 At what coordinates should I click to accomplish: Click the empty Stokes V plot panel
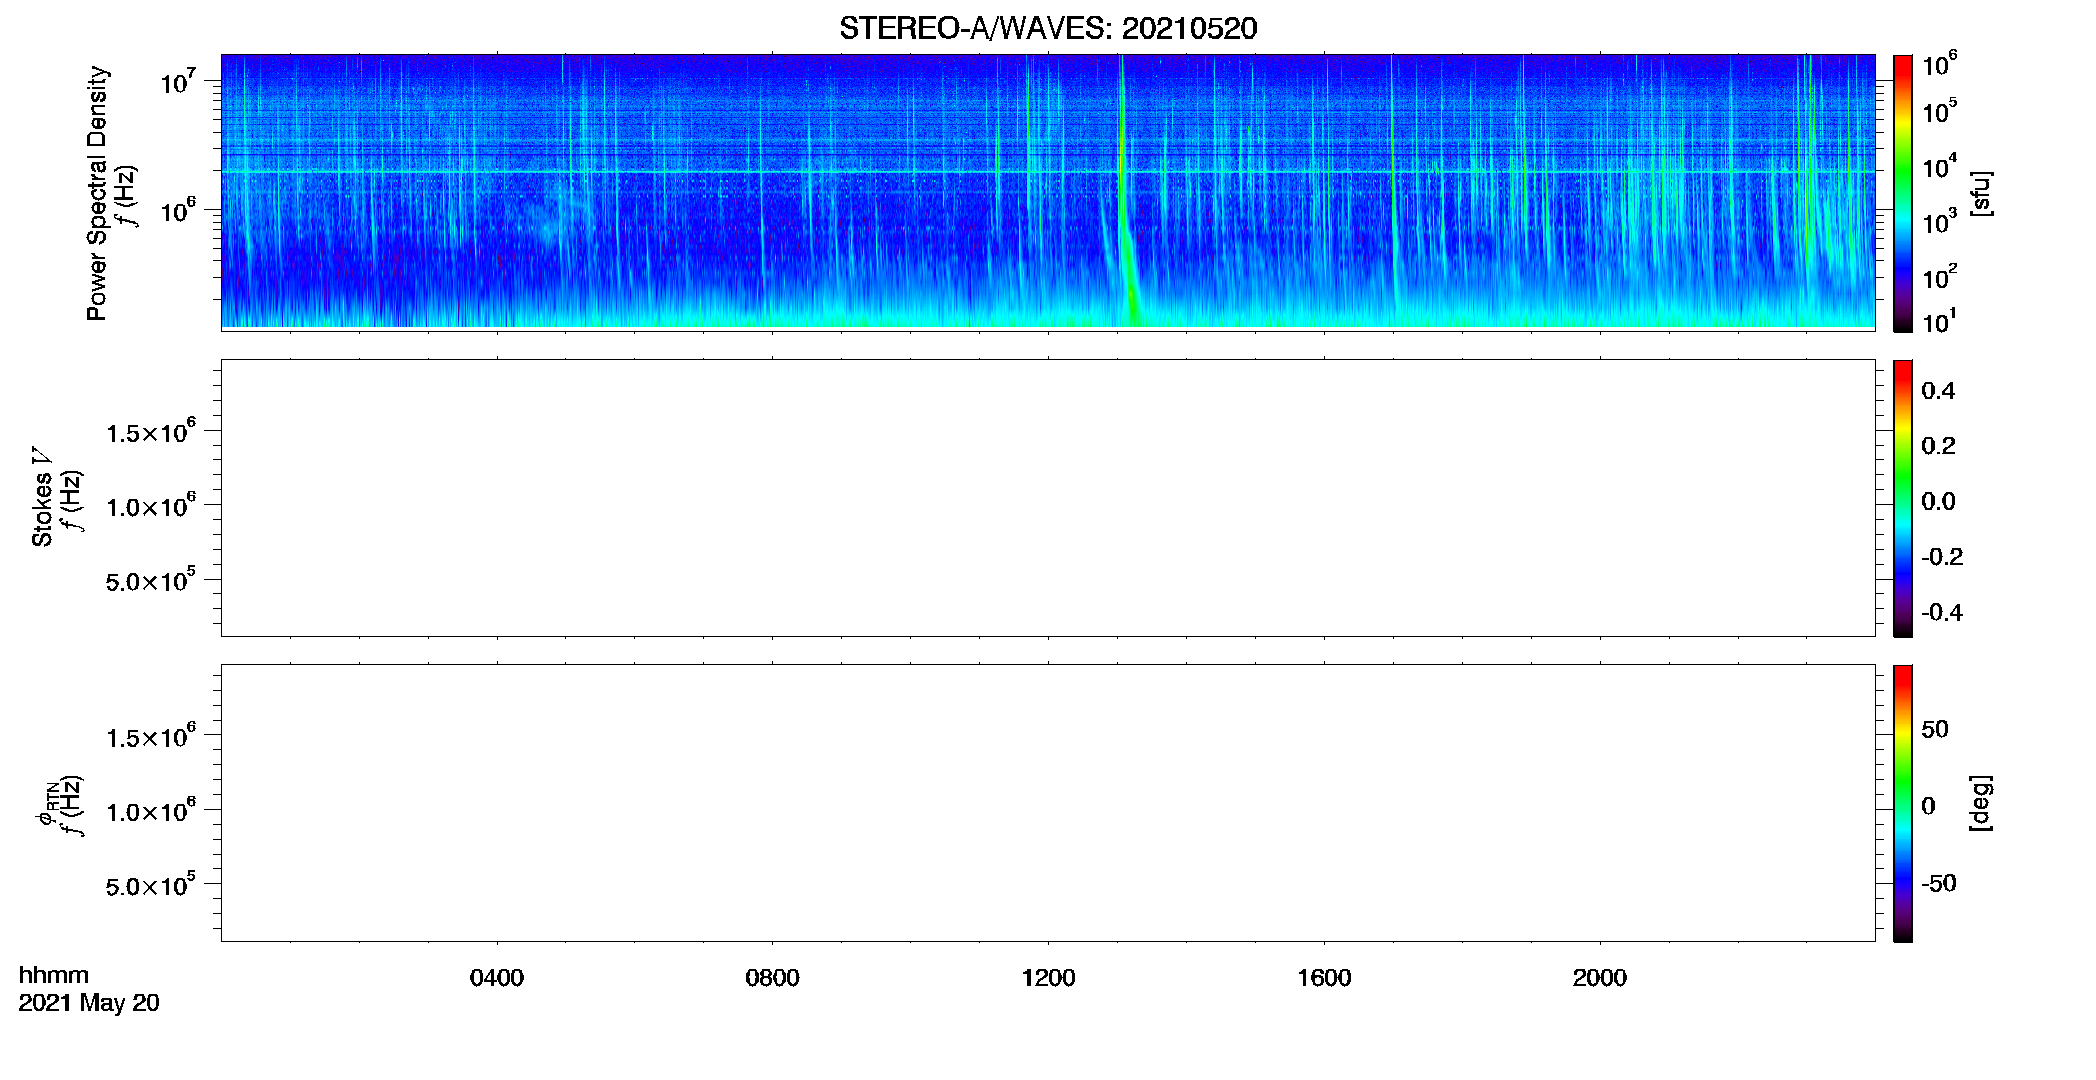(x=1048, y=498)
